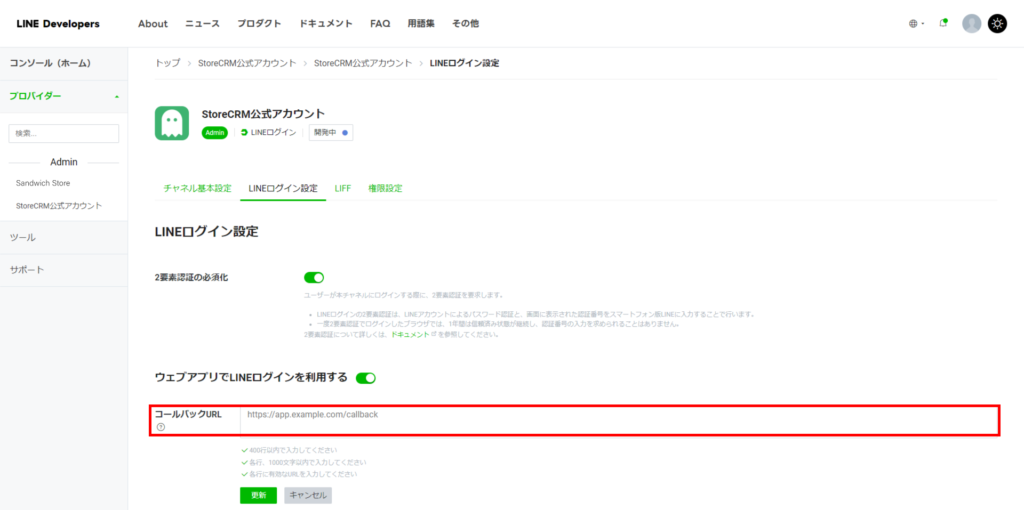Click the StoreCRM公式アカウント channel title
Viewport: 1024px width, 510px height.
point(263,114)
